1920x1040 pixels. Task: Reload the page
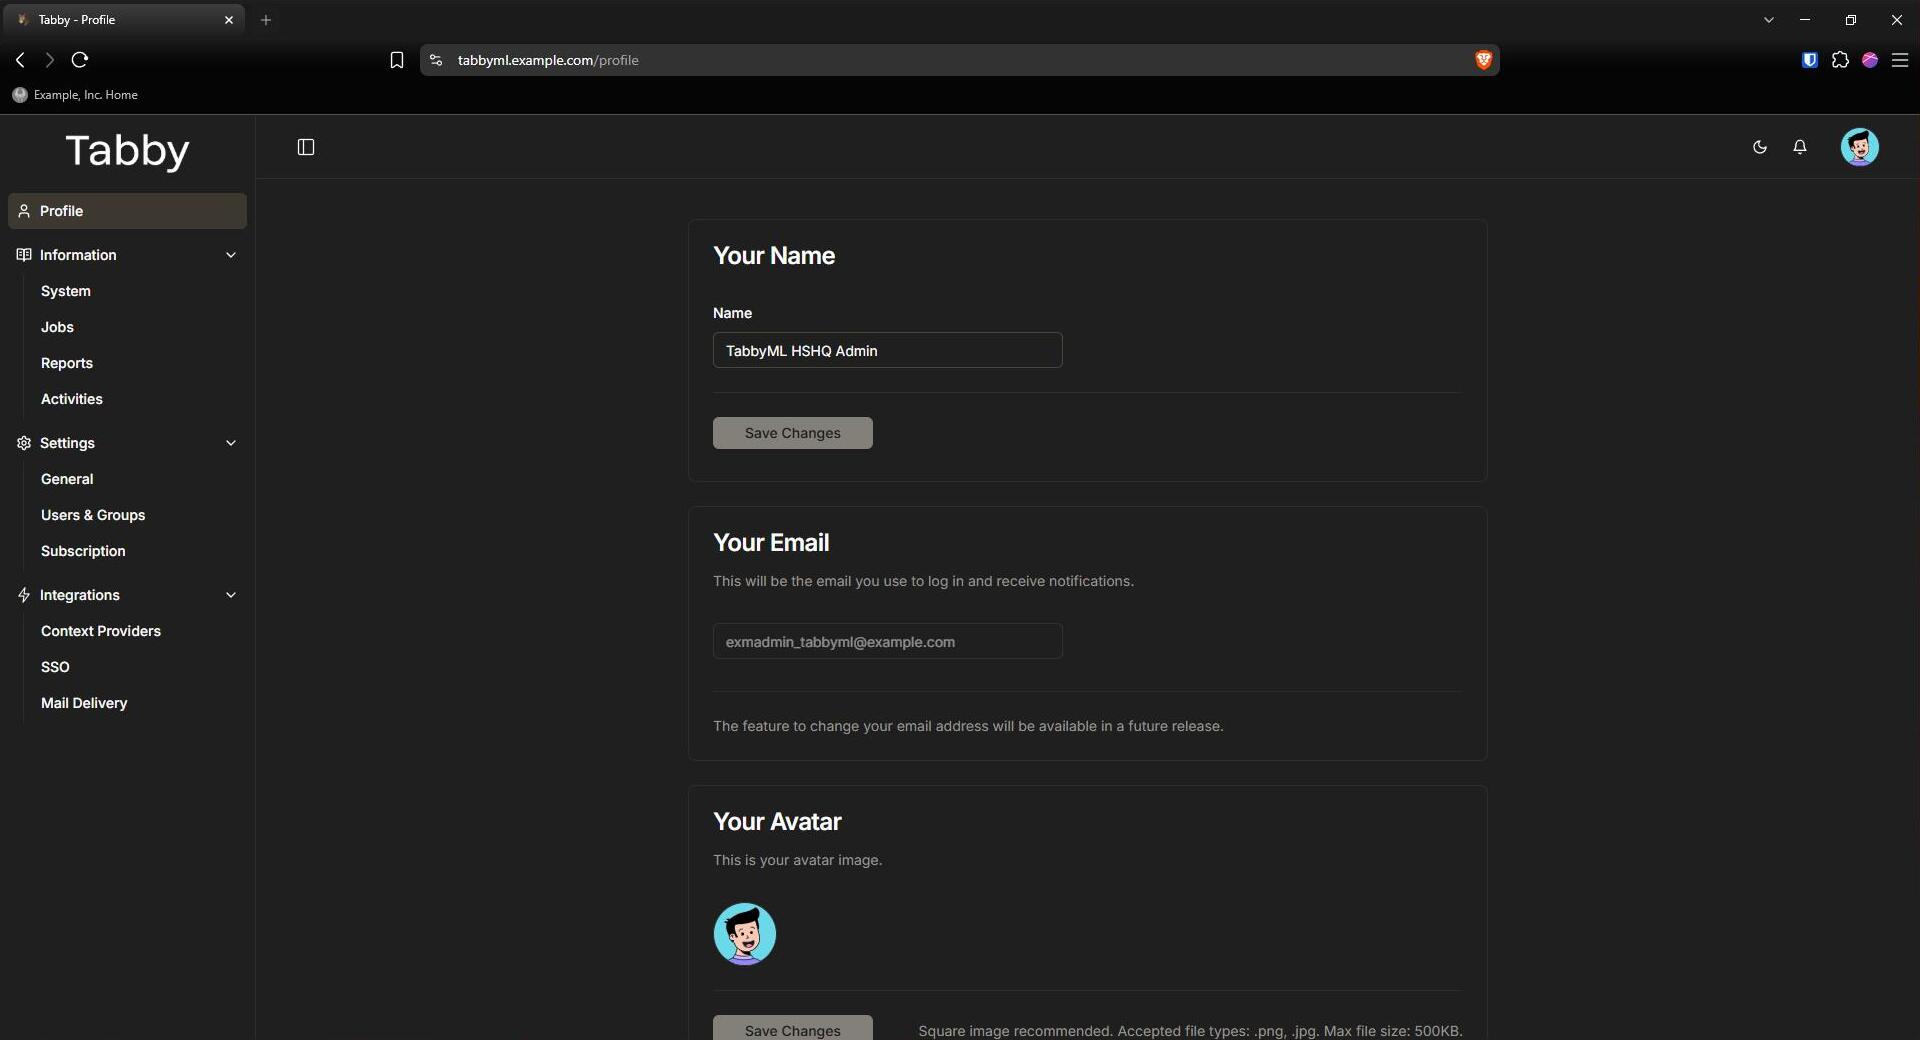(80, 60)
